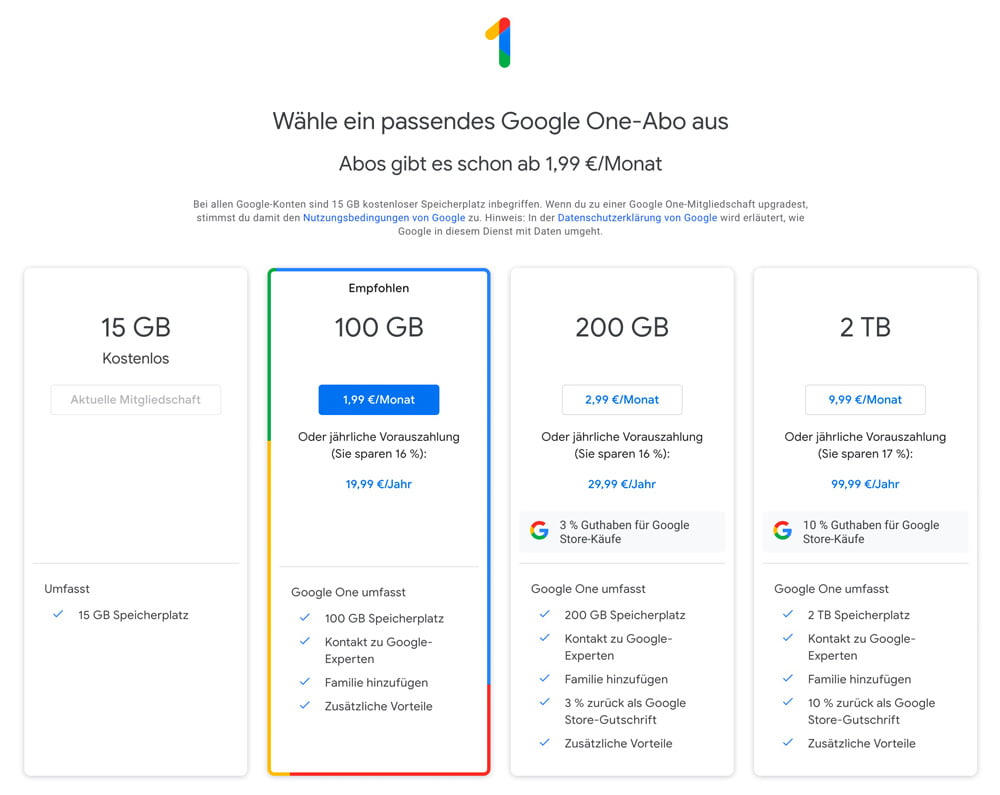Click Kontakt zu Google-Experten in 2 TB plan
Screen dimensions: 1000x795
point(861,647)
